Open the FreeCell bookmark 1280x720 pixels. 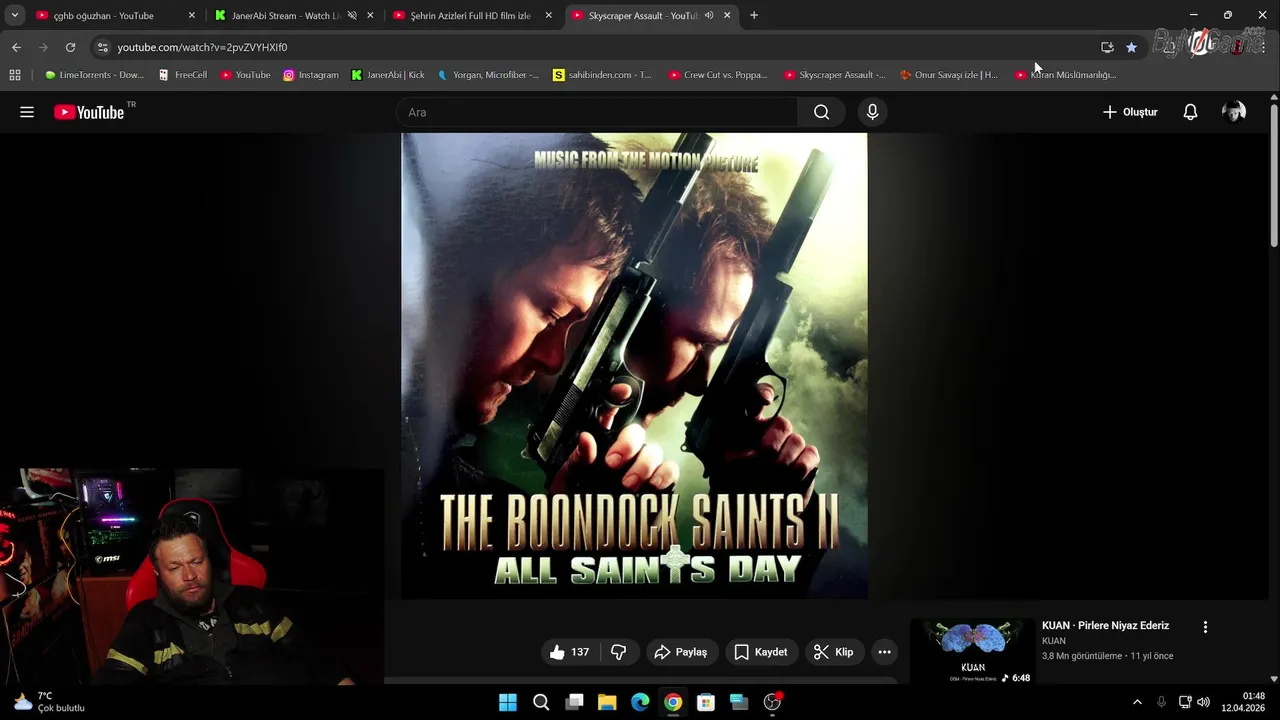coord(182,75)
